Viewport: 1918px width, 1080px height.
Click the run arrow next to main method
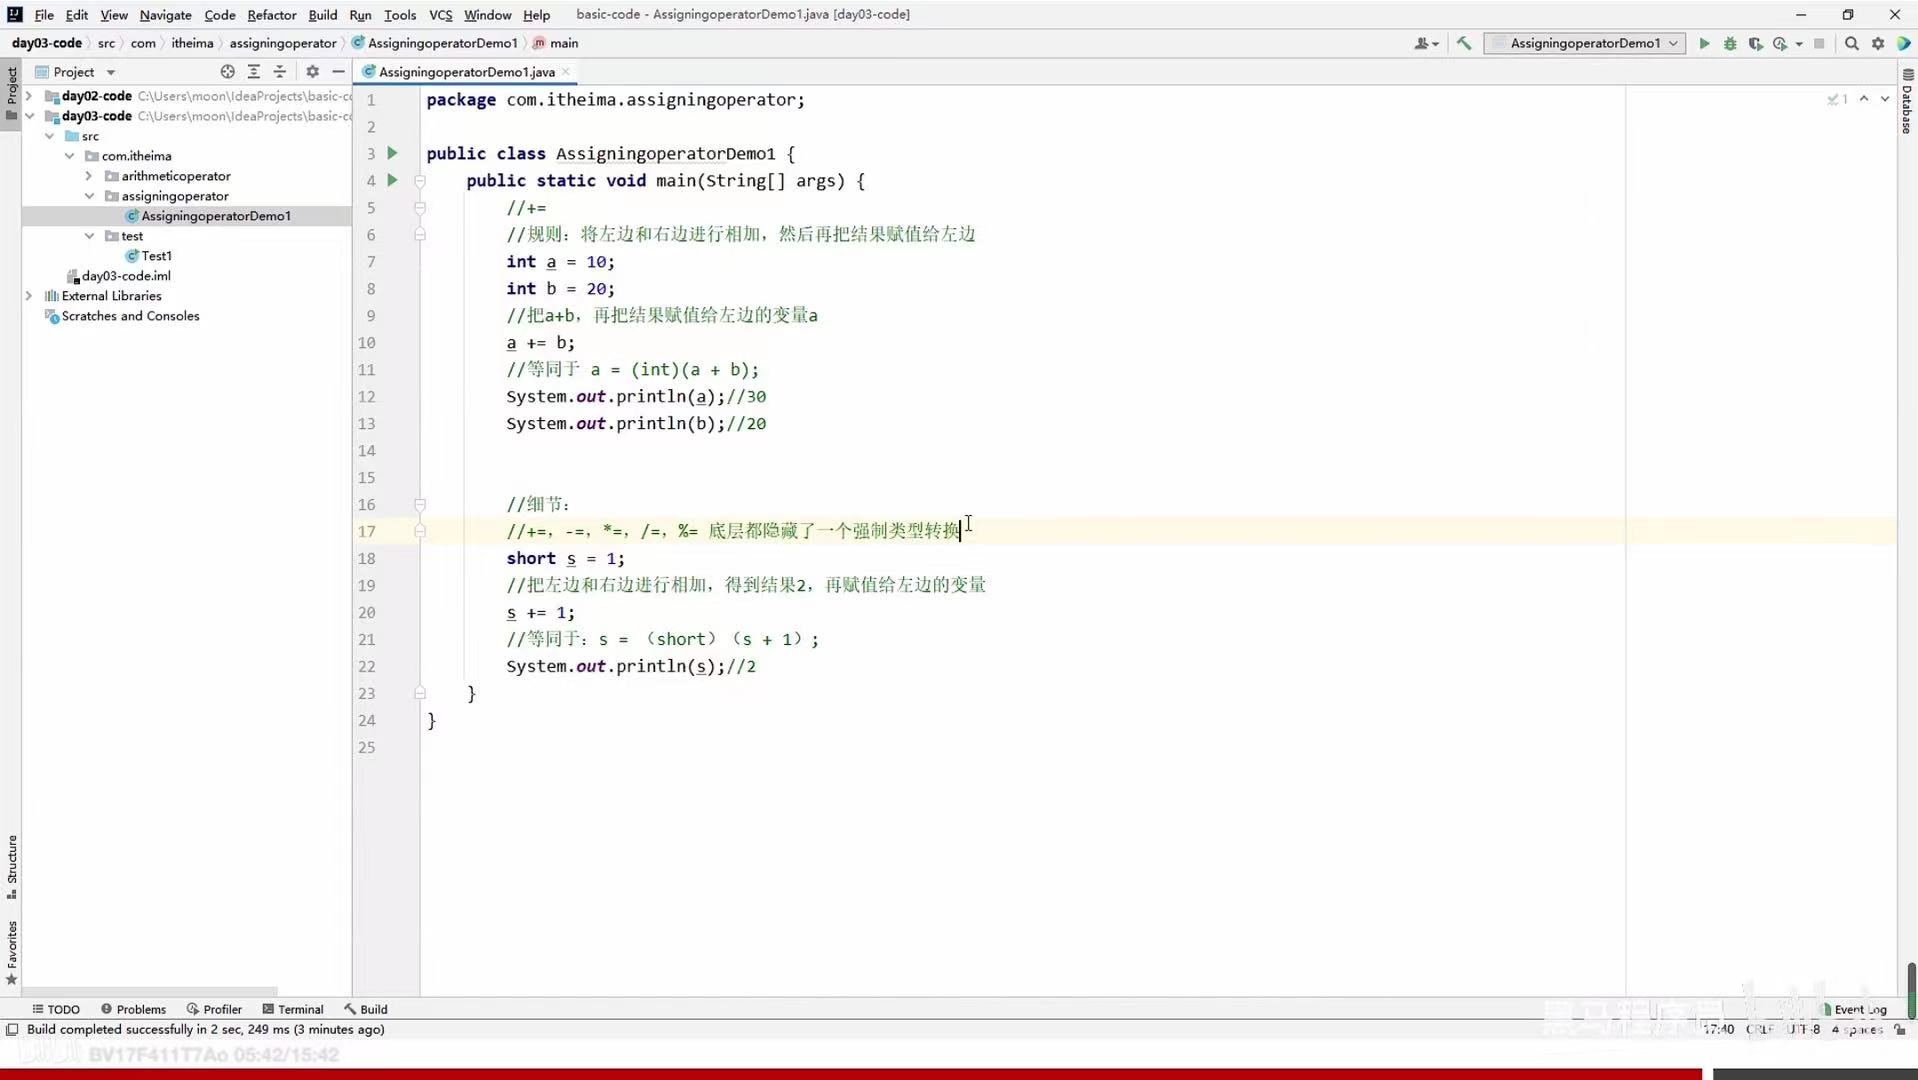[391, 180]
